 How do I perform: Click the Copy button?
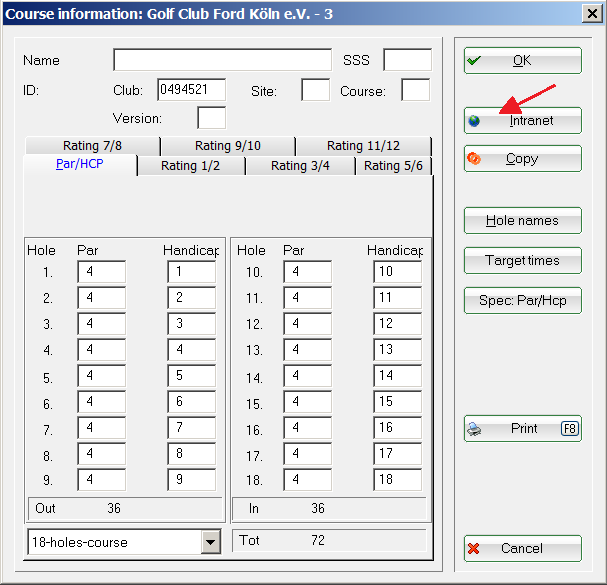pyautogui.click(x=523, y=158)
